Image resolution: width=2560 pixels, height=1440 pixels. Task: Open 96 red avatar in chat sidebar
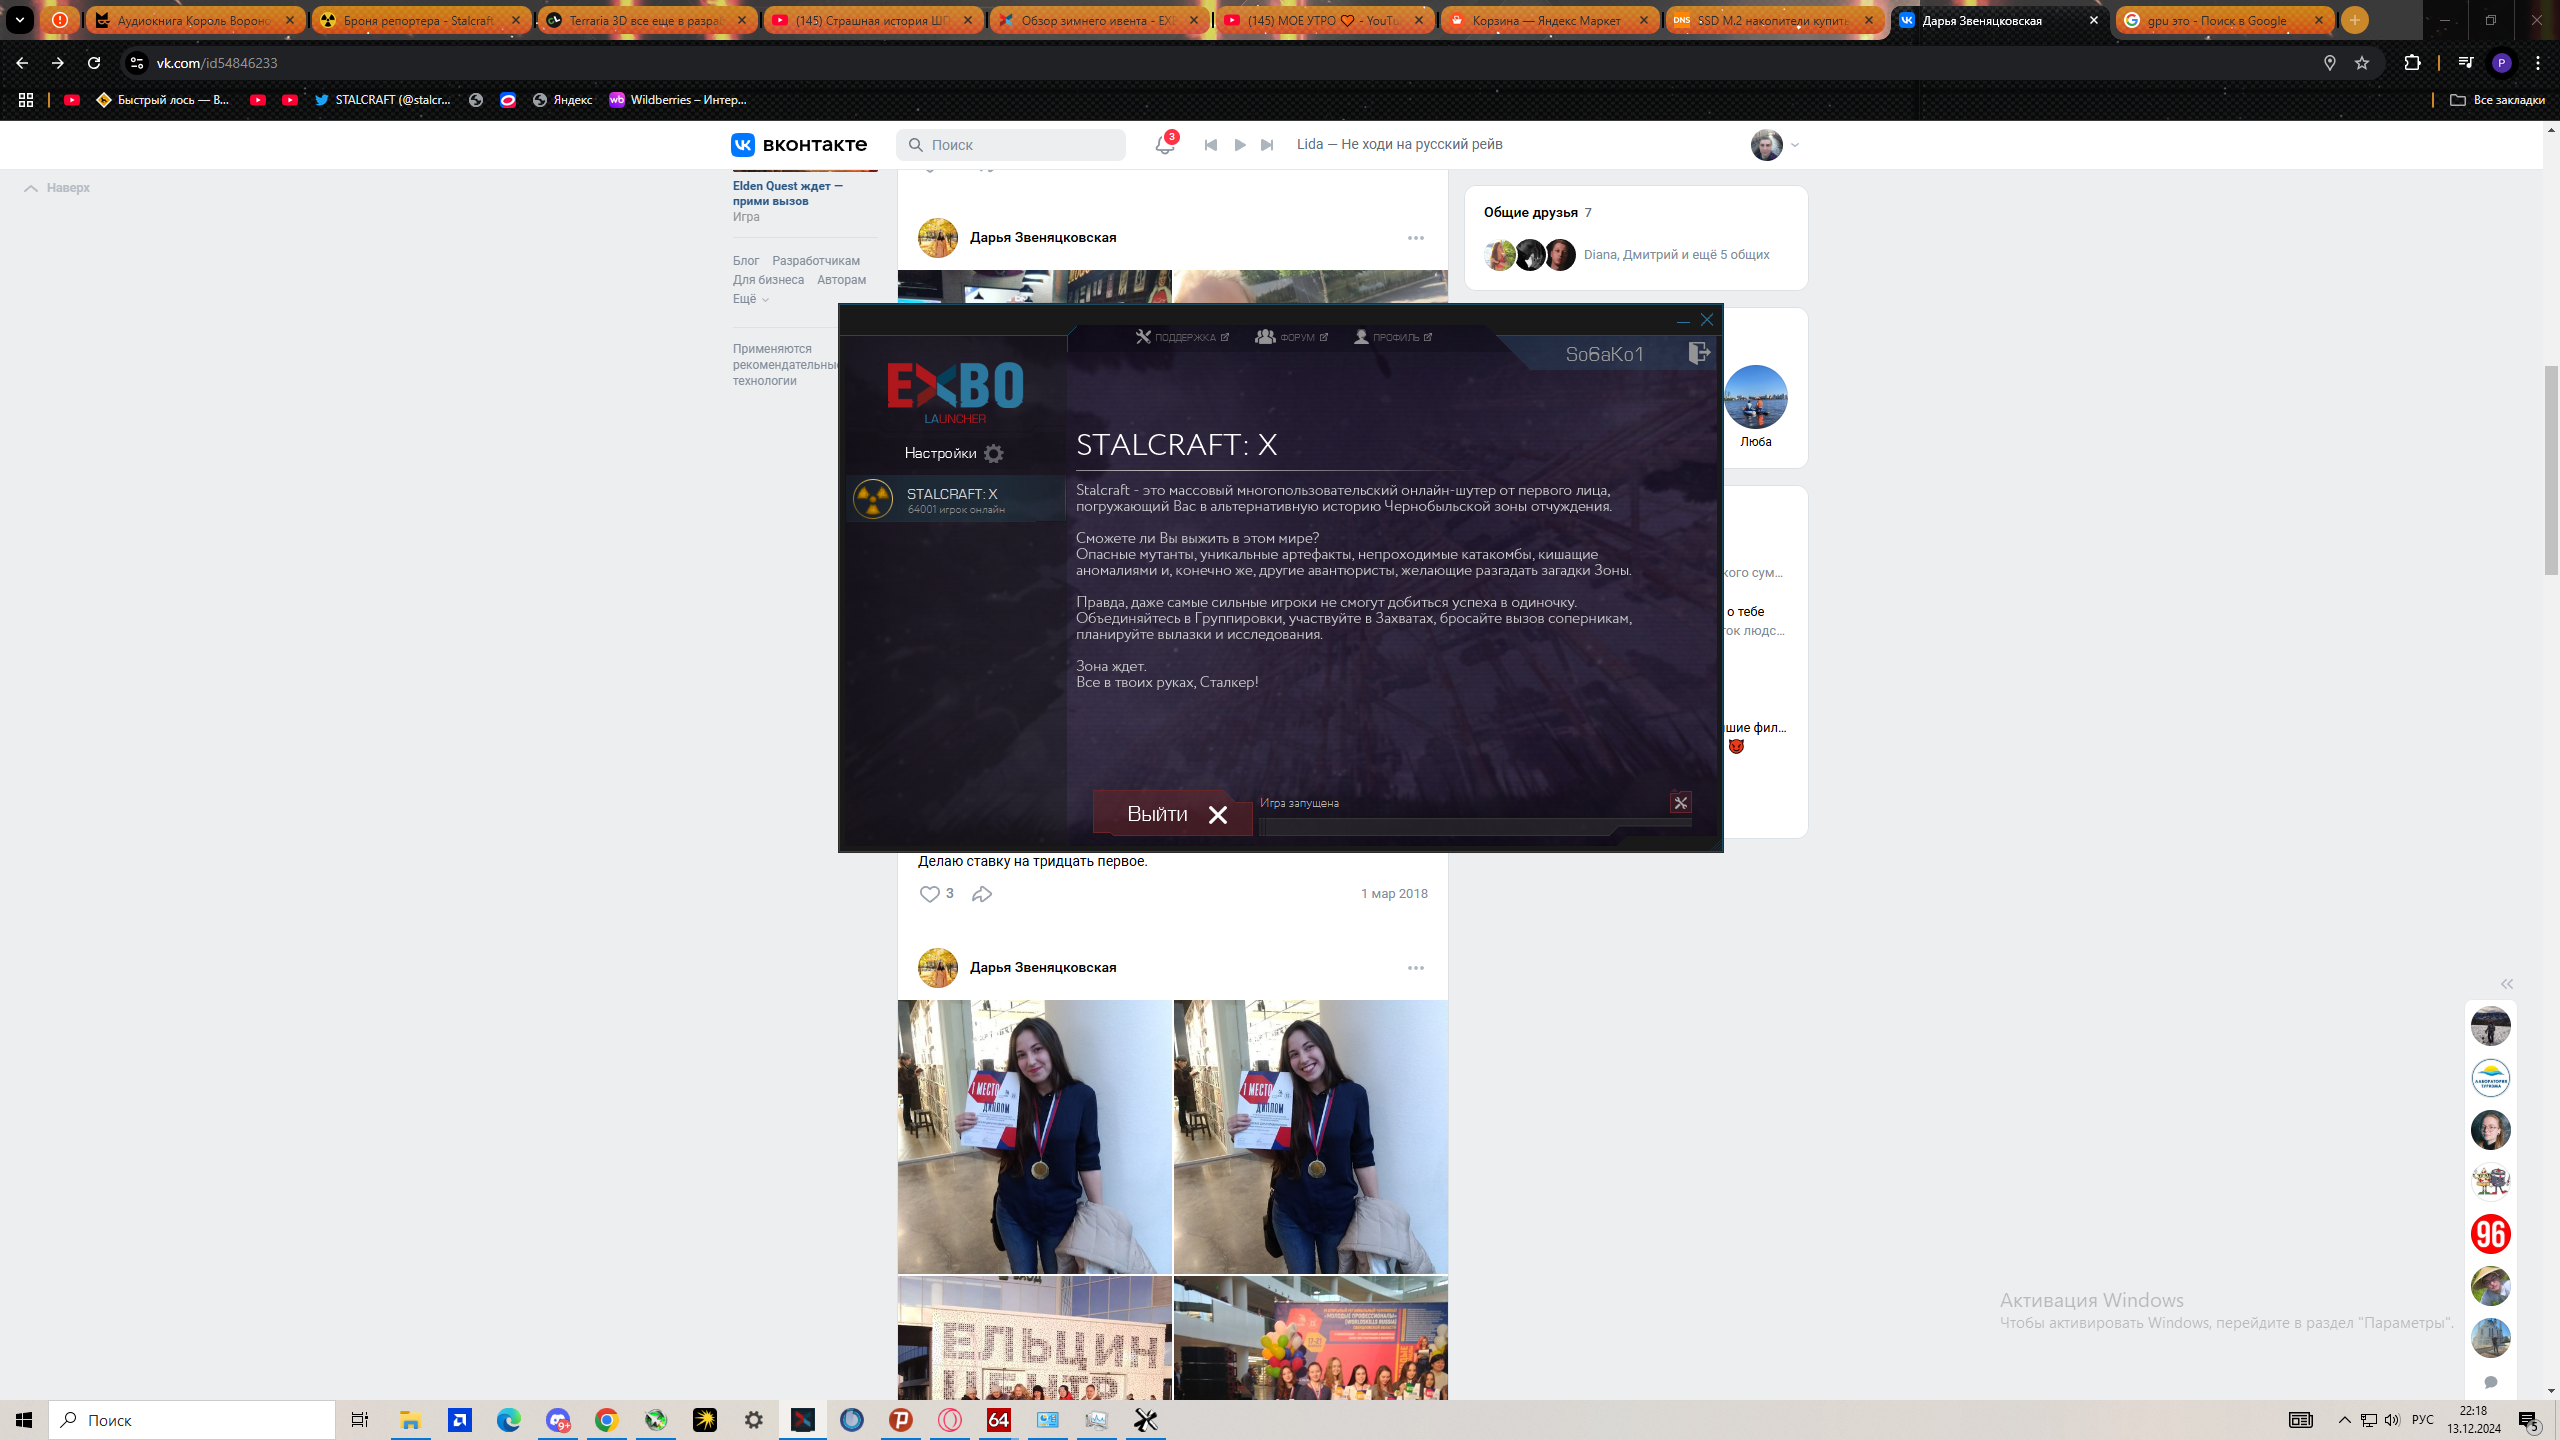click(x=2491, y=1234)
